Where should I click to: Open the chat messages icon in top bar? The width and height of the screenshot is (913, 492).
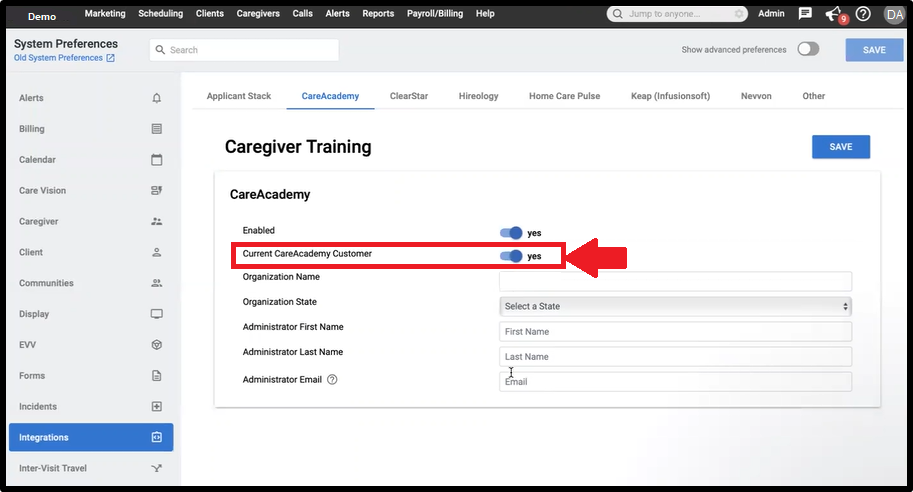[805, 13]
